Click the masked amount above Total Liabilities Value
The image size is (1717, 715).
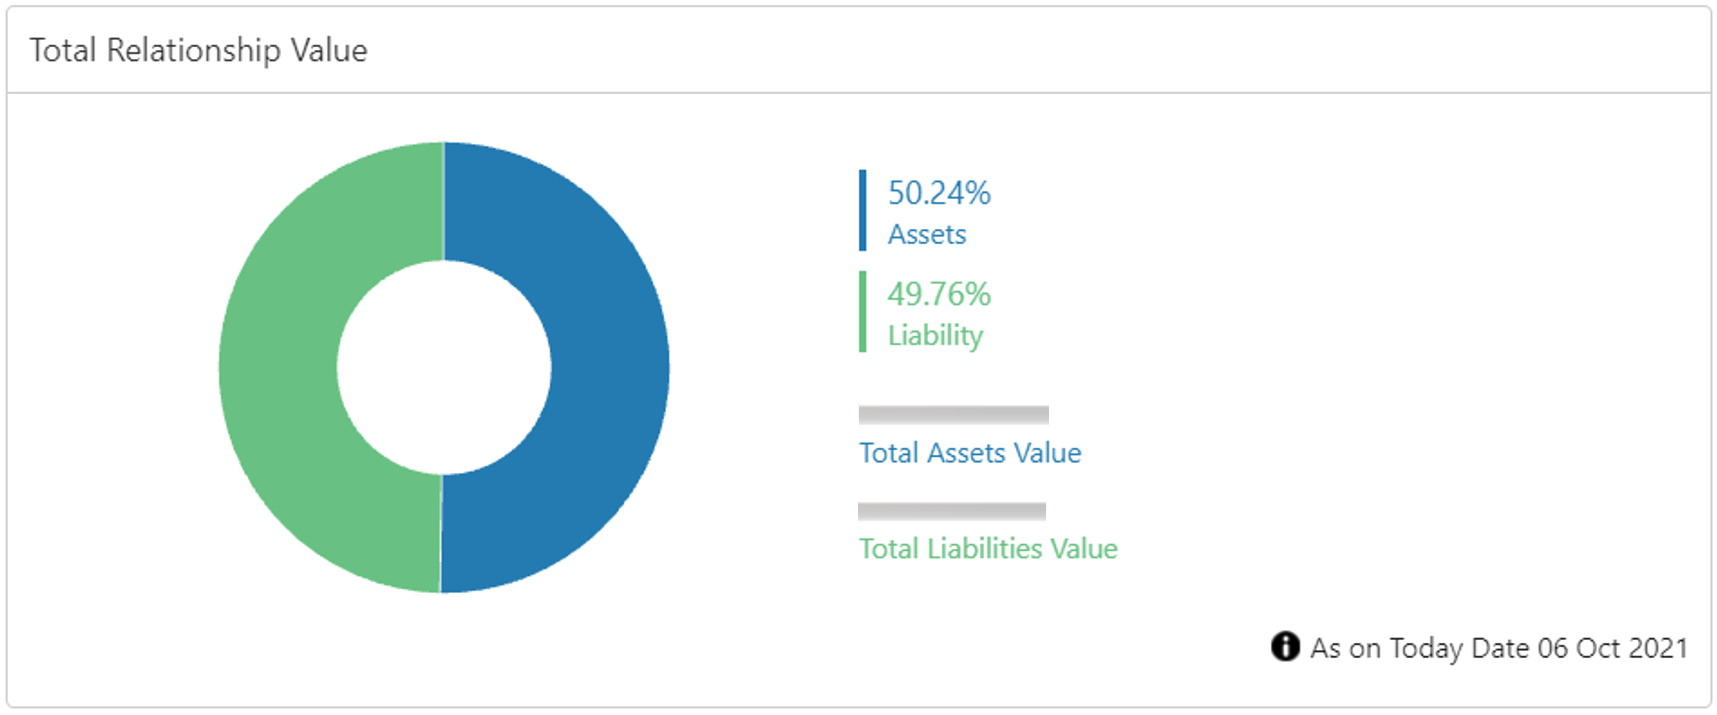click(952, 511)
